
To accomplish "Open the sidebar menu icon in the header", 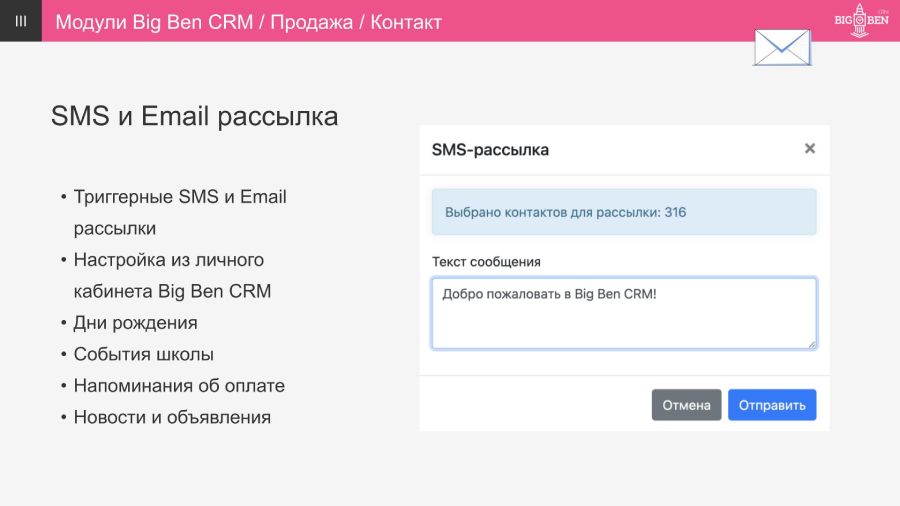I will (21, 21).
